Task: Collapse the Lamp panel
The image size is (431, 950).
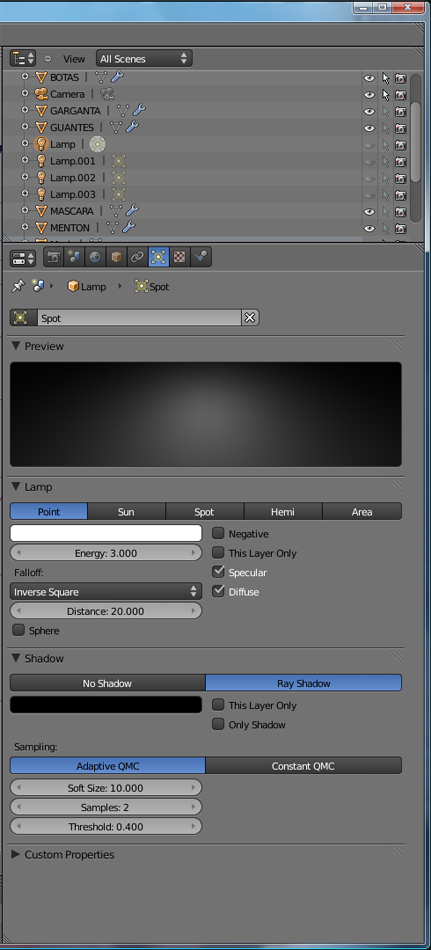Action: (x=16, y=487)
